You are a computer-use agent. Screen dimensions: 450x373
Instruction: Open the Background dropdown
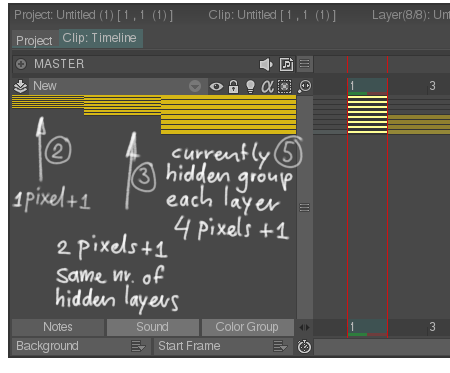pyautogui.click(x=81, y=346)
